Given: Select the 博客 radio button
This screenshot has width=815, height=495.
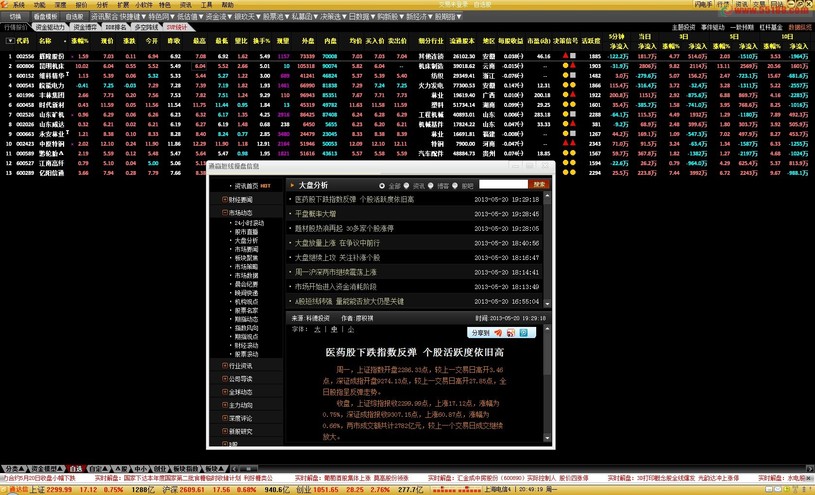Looking at the screenshot, I should [x=431, y=186].
